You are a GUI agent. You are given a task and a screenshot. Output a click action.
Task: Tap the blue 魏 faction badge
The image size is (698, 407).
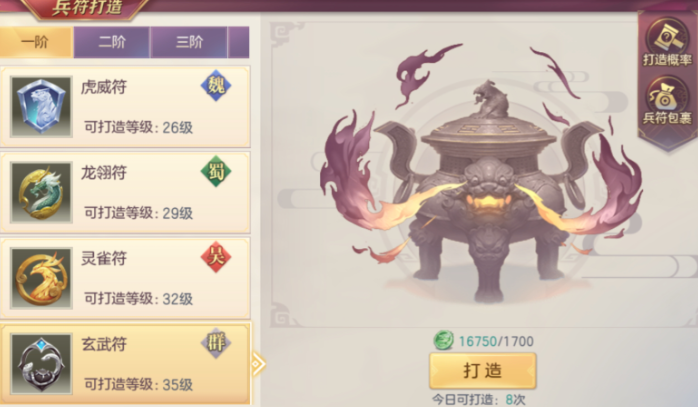point(216,85)
